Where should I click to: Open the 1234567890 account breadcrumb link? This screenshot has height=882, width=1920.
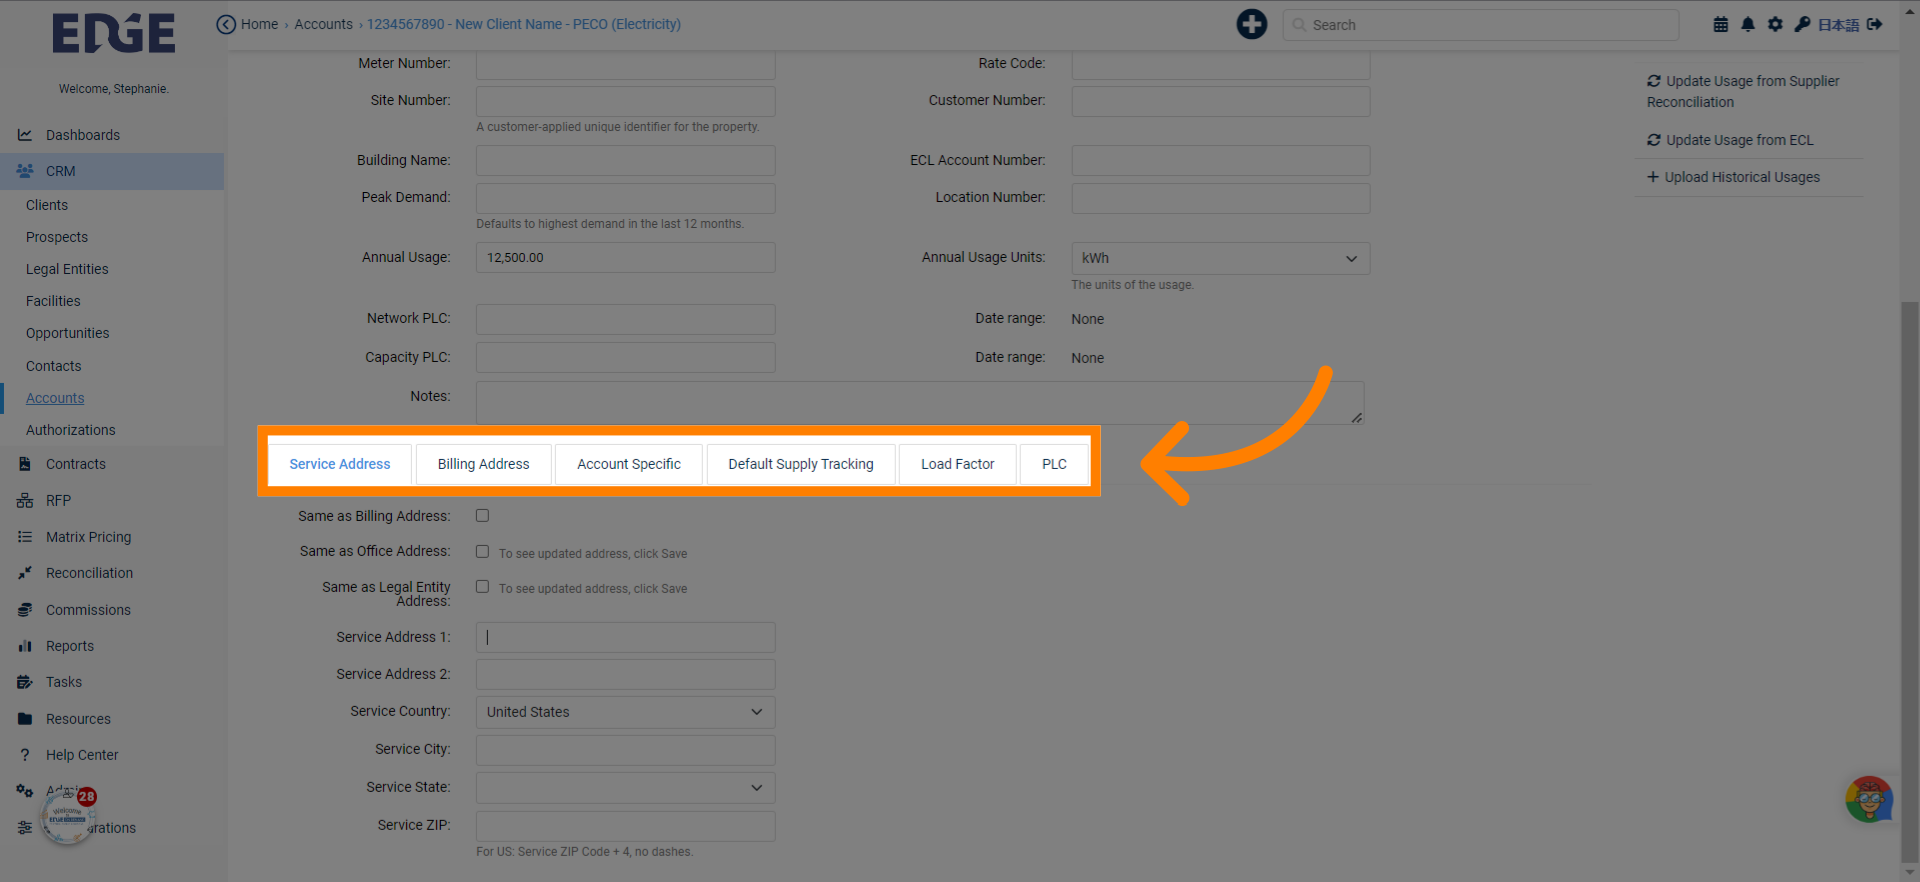(x=524, y=24)
